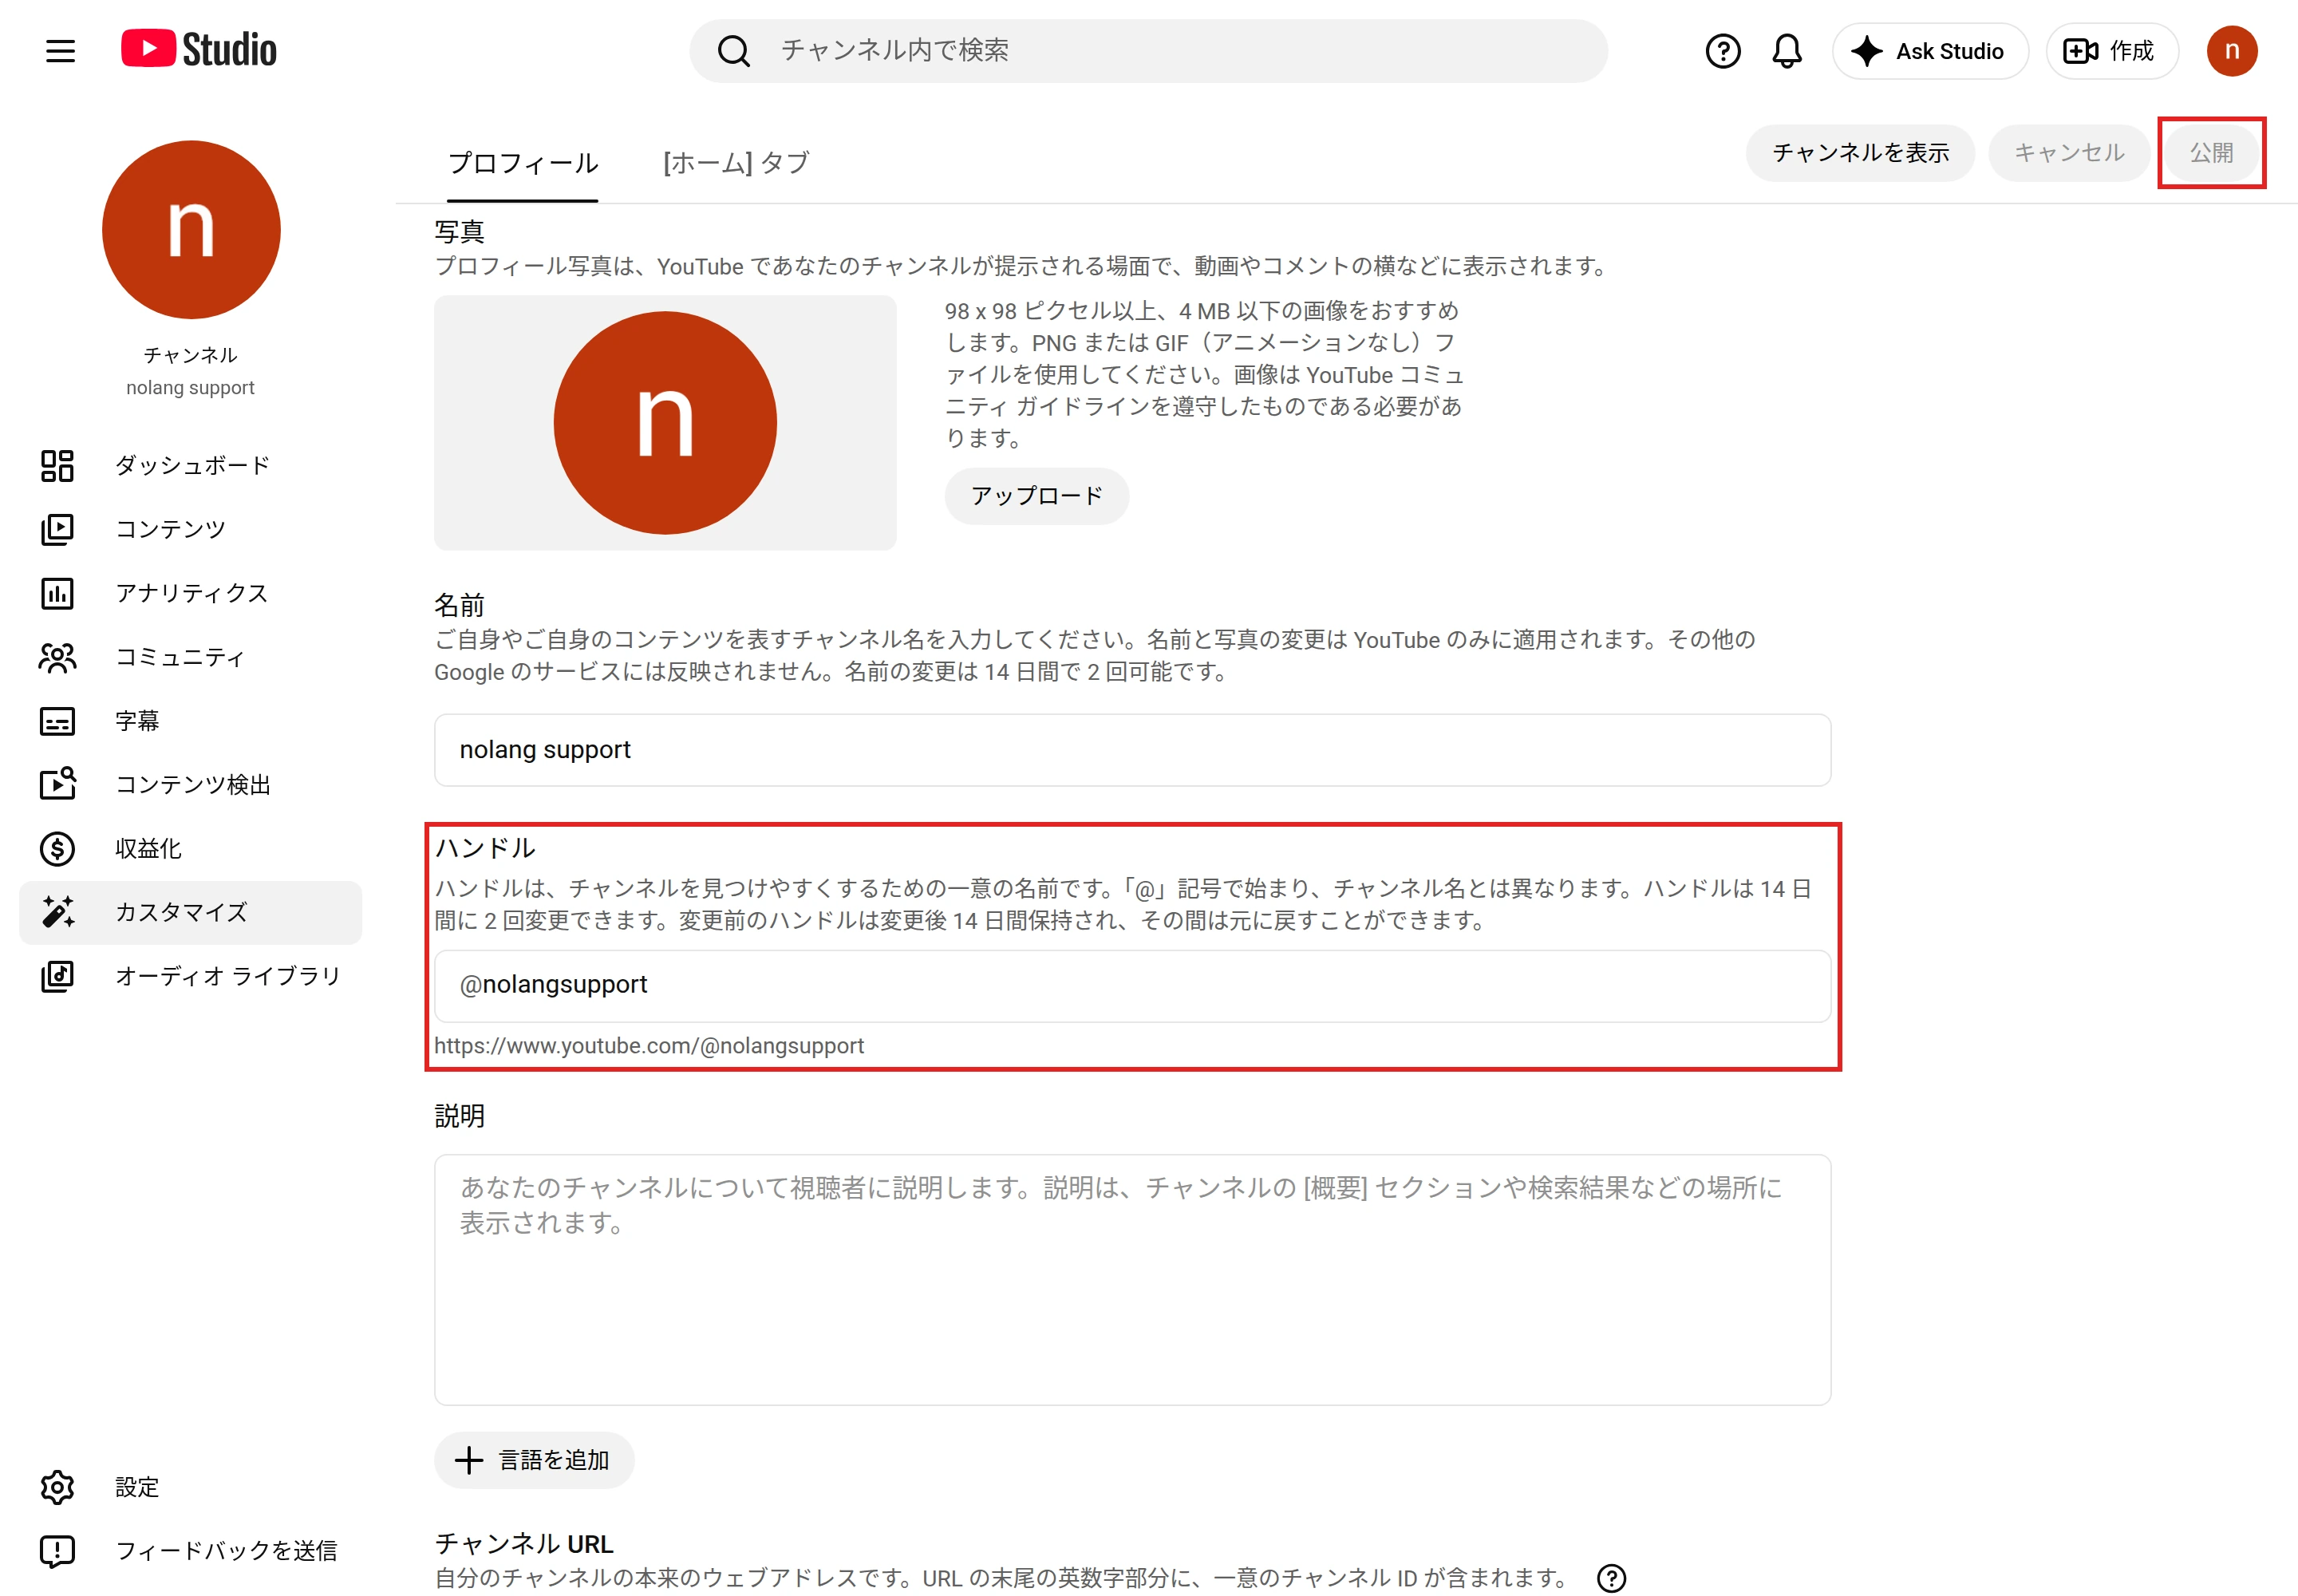Open the hamburger navigation menu
Viewport: 2298px width, 1596px height.
tap(60, 51)
